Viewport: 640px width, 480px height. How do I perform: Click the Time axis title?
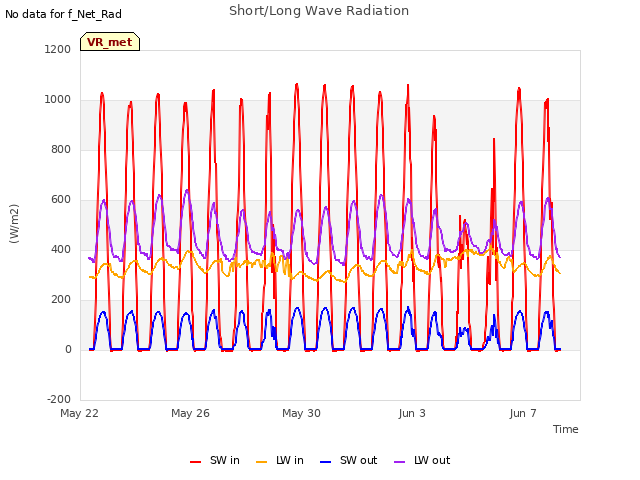566,429
